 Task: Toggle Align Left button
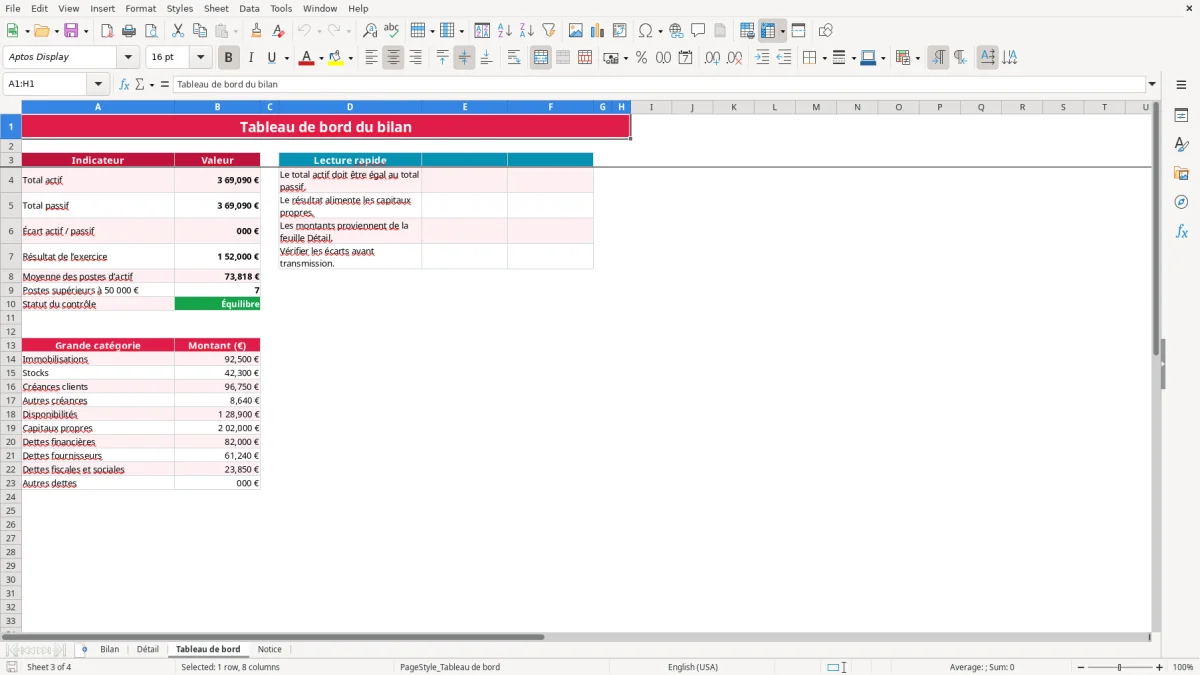pos(371,58)
